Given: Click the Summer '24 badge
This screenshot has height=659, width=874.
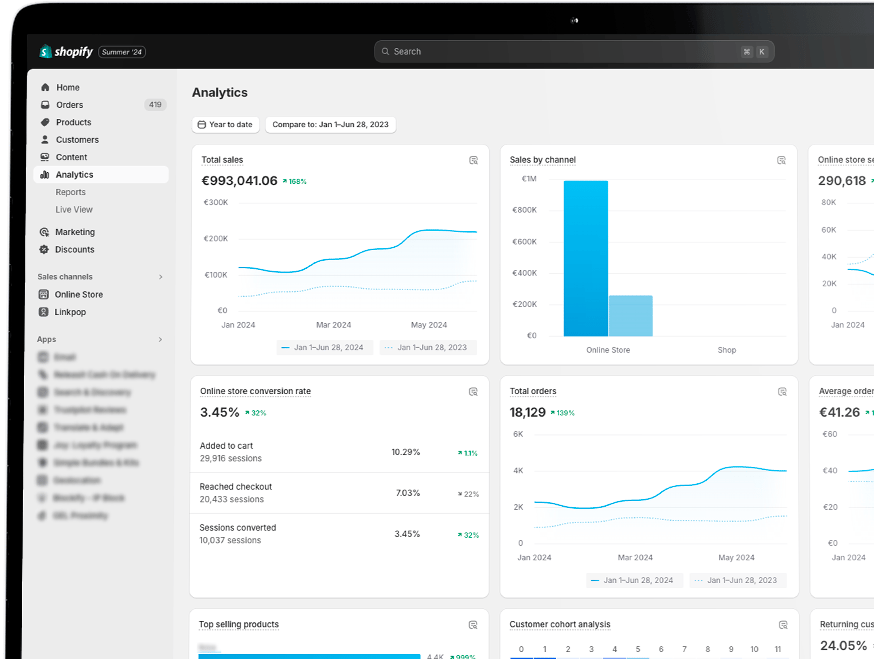Looking at the screenshot, I should pyautogui.click(x=122, y=52).
